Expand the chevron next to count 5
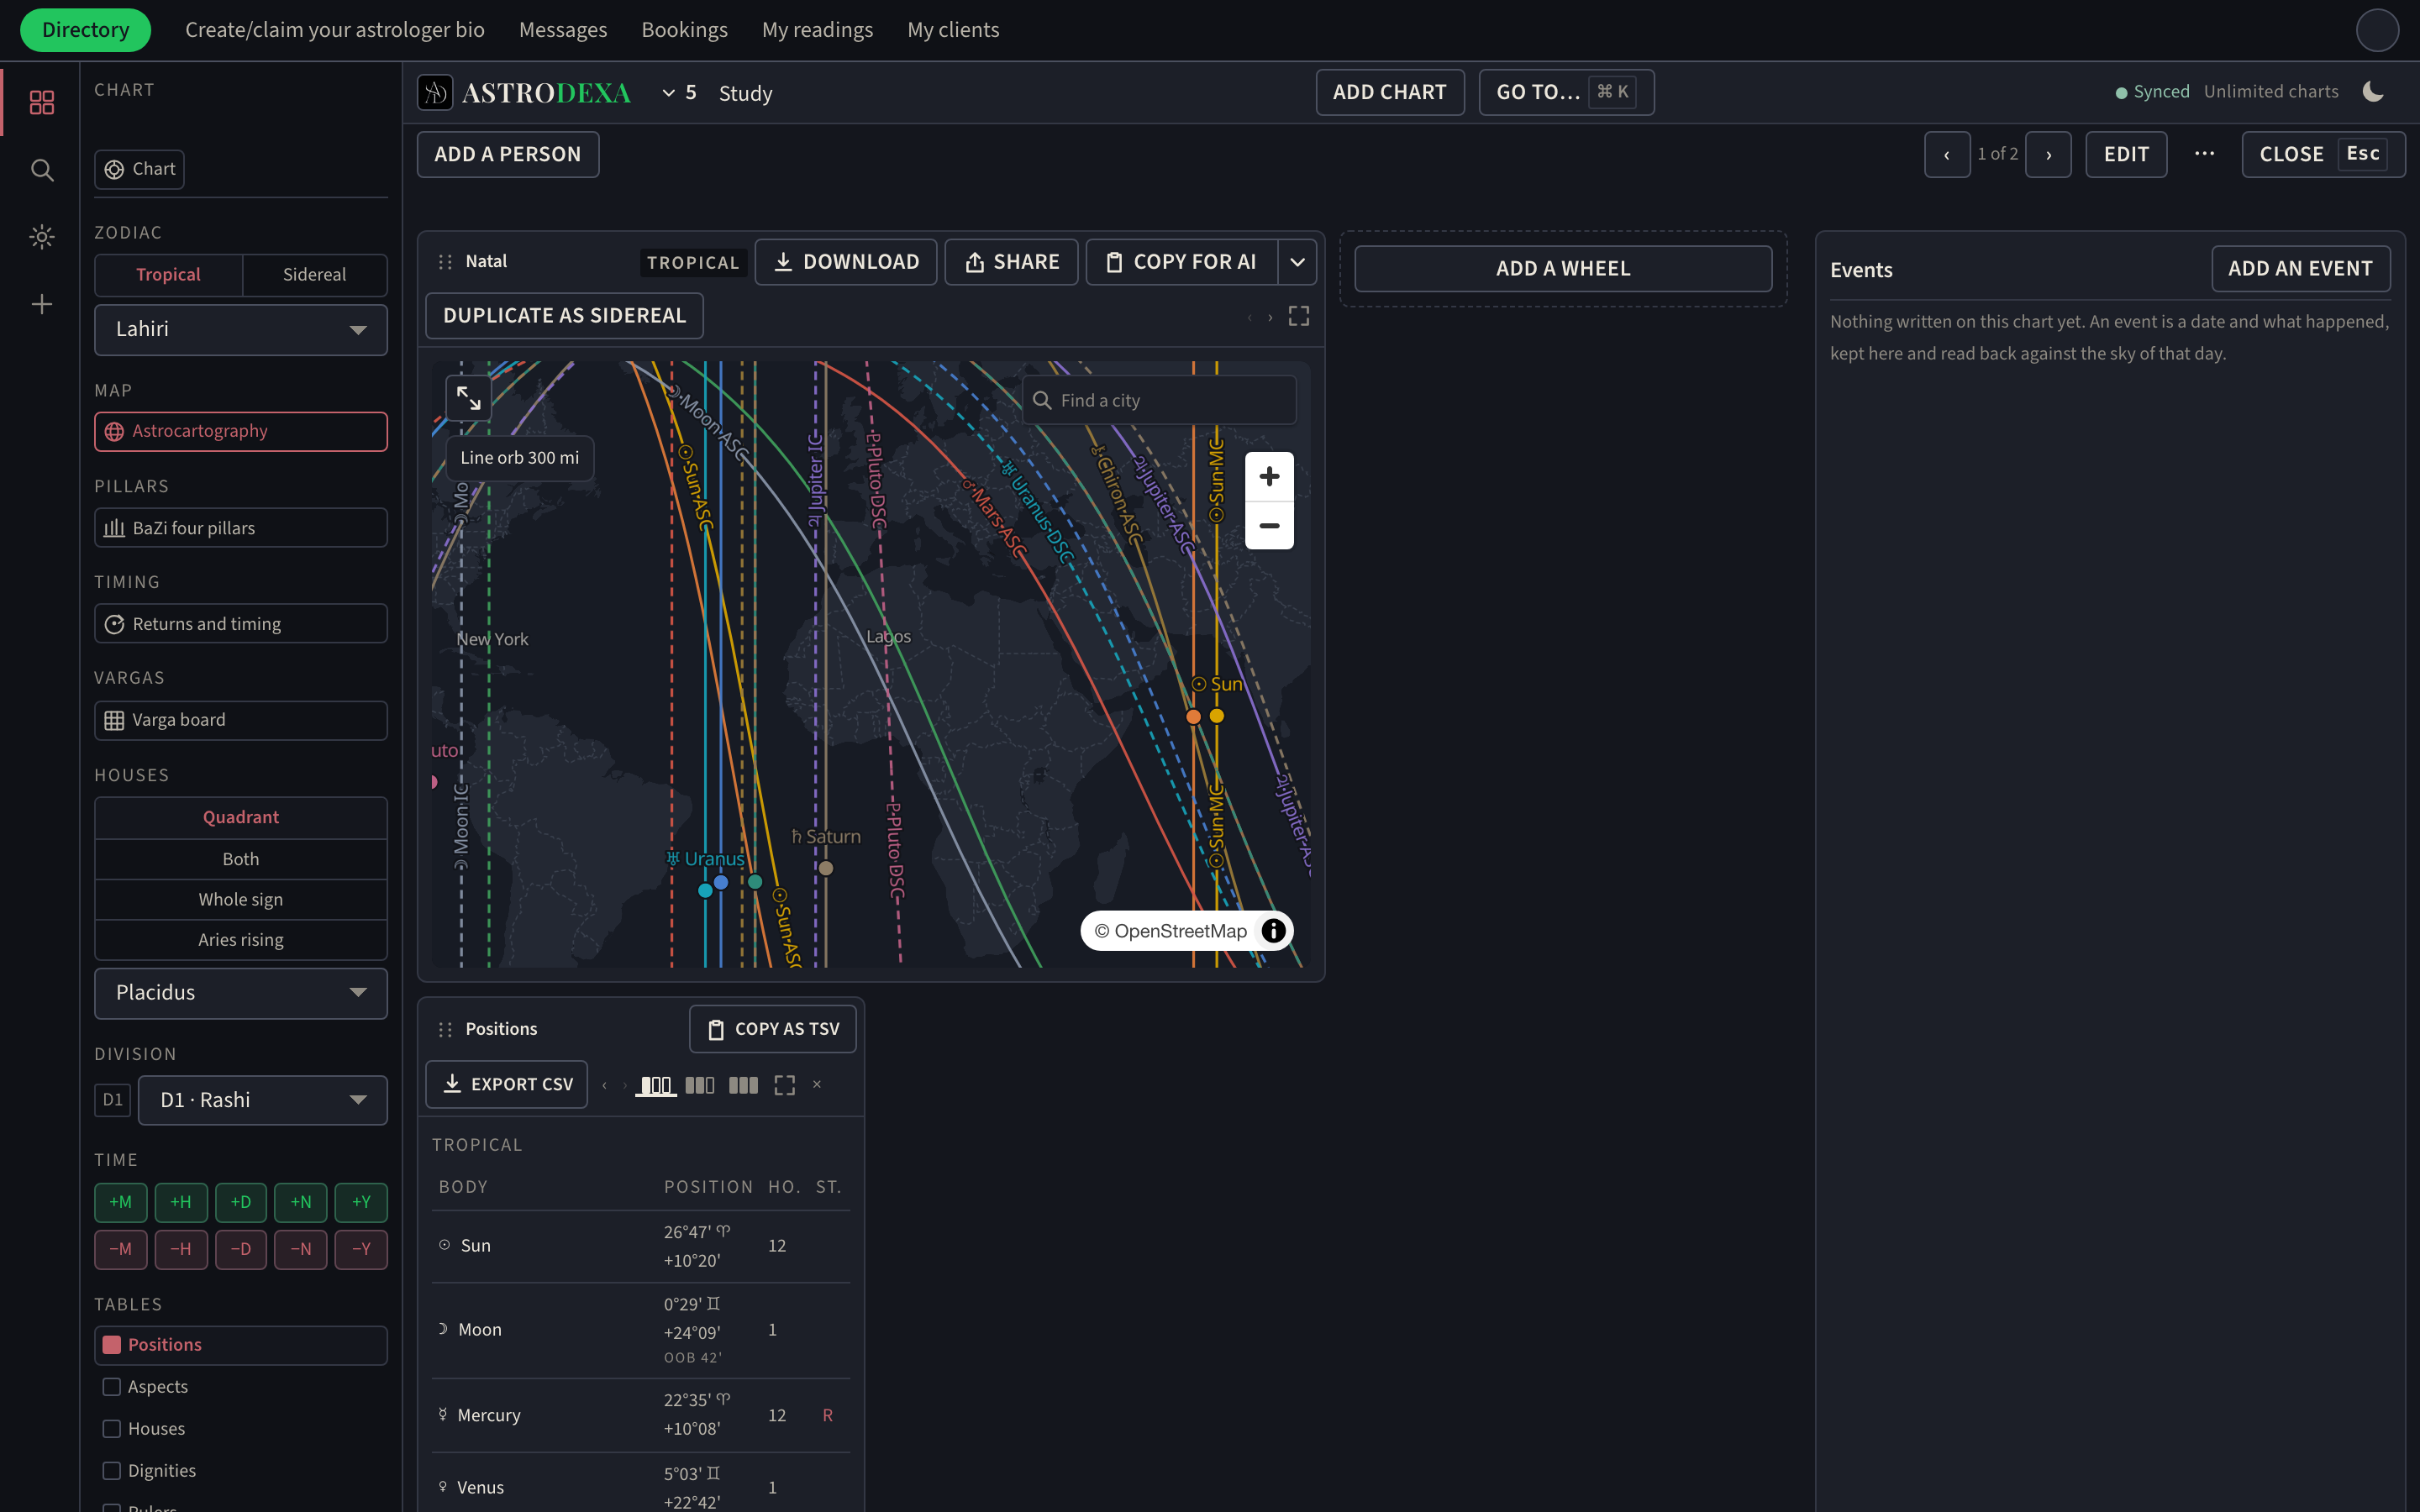 click(x=668, y=93)
